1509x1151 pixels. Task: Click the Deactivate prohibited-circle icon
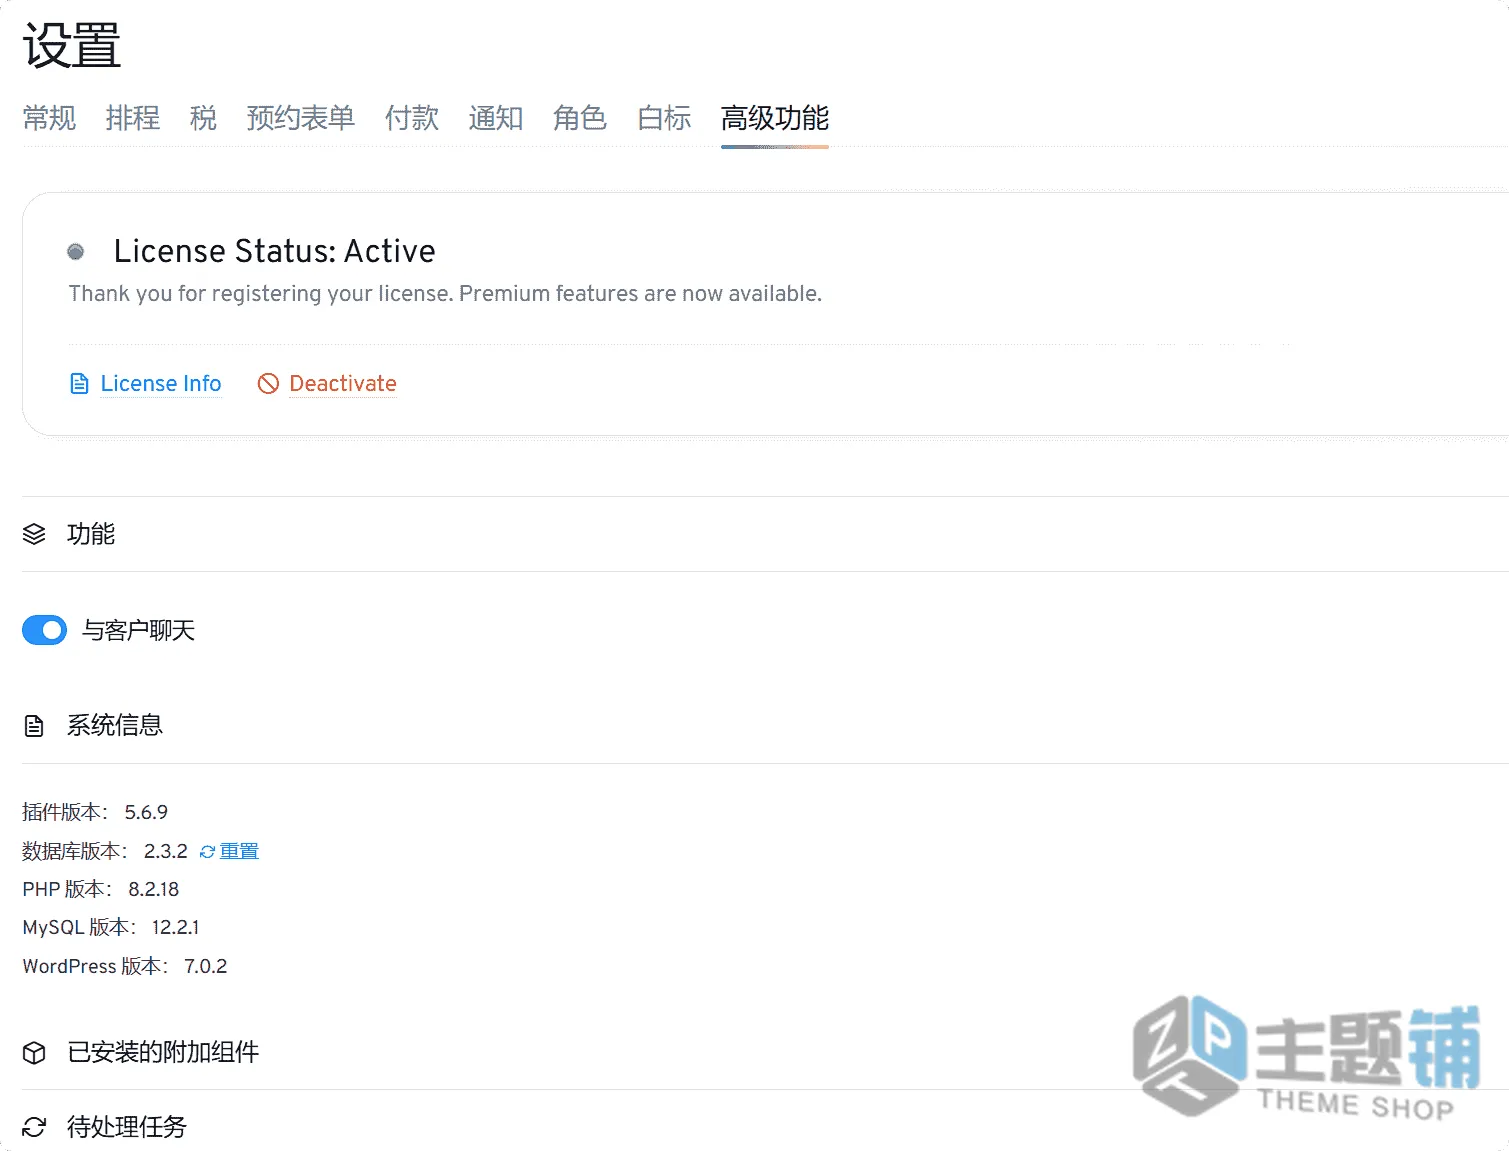[268, 384]
